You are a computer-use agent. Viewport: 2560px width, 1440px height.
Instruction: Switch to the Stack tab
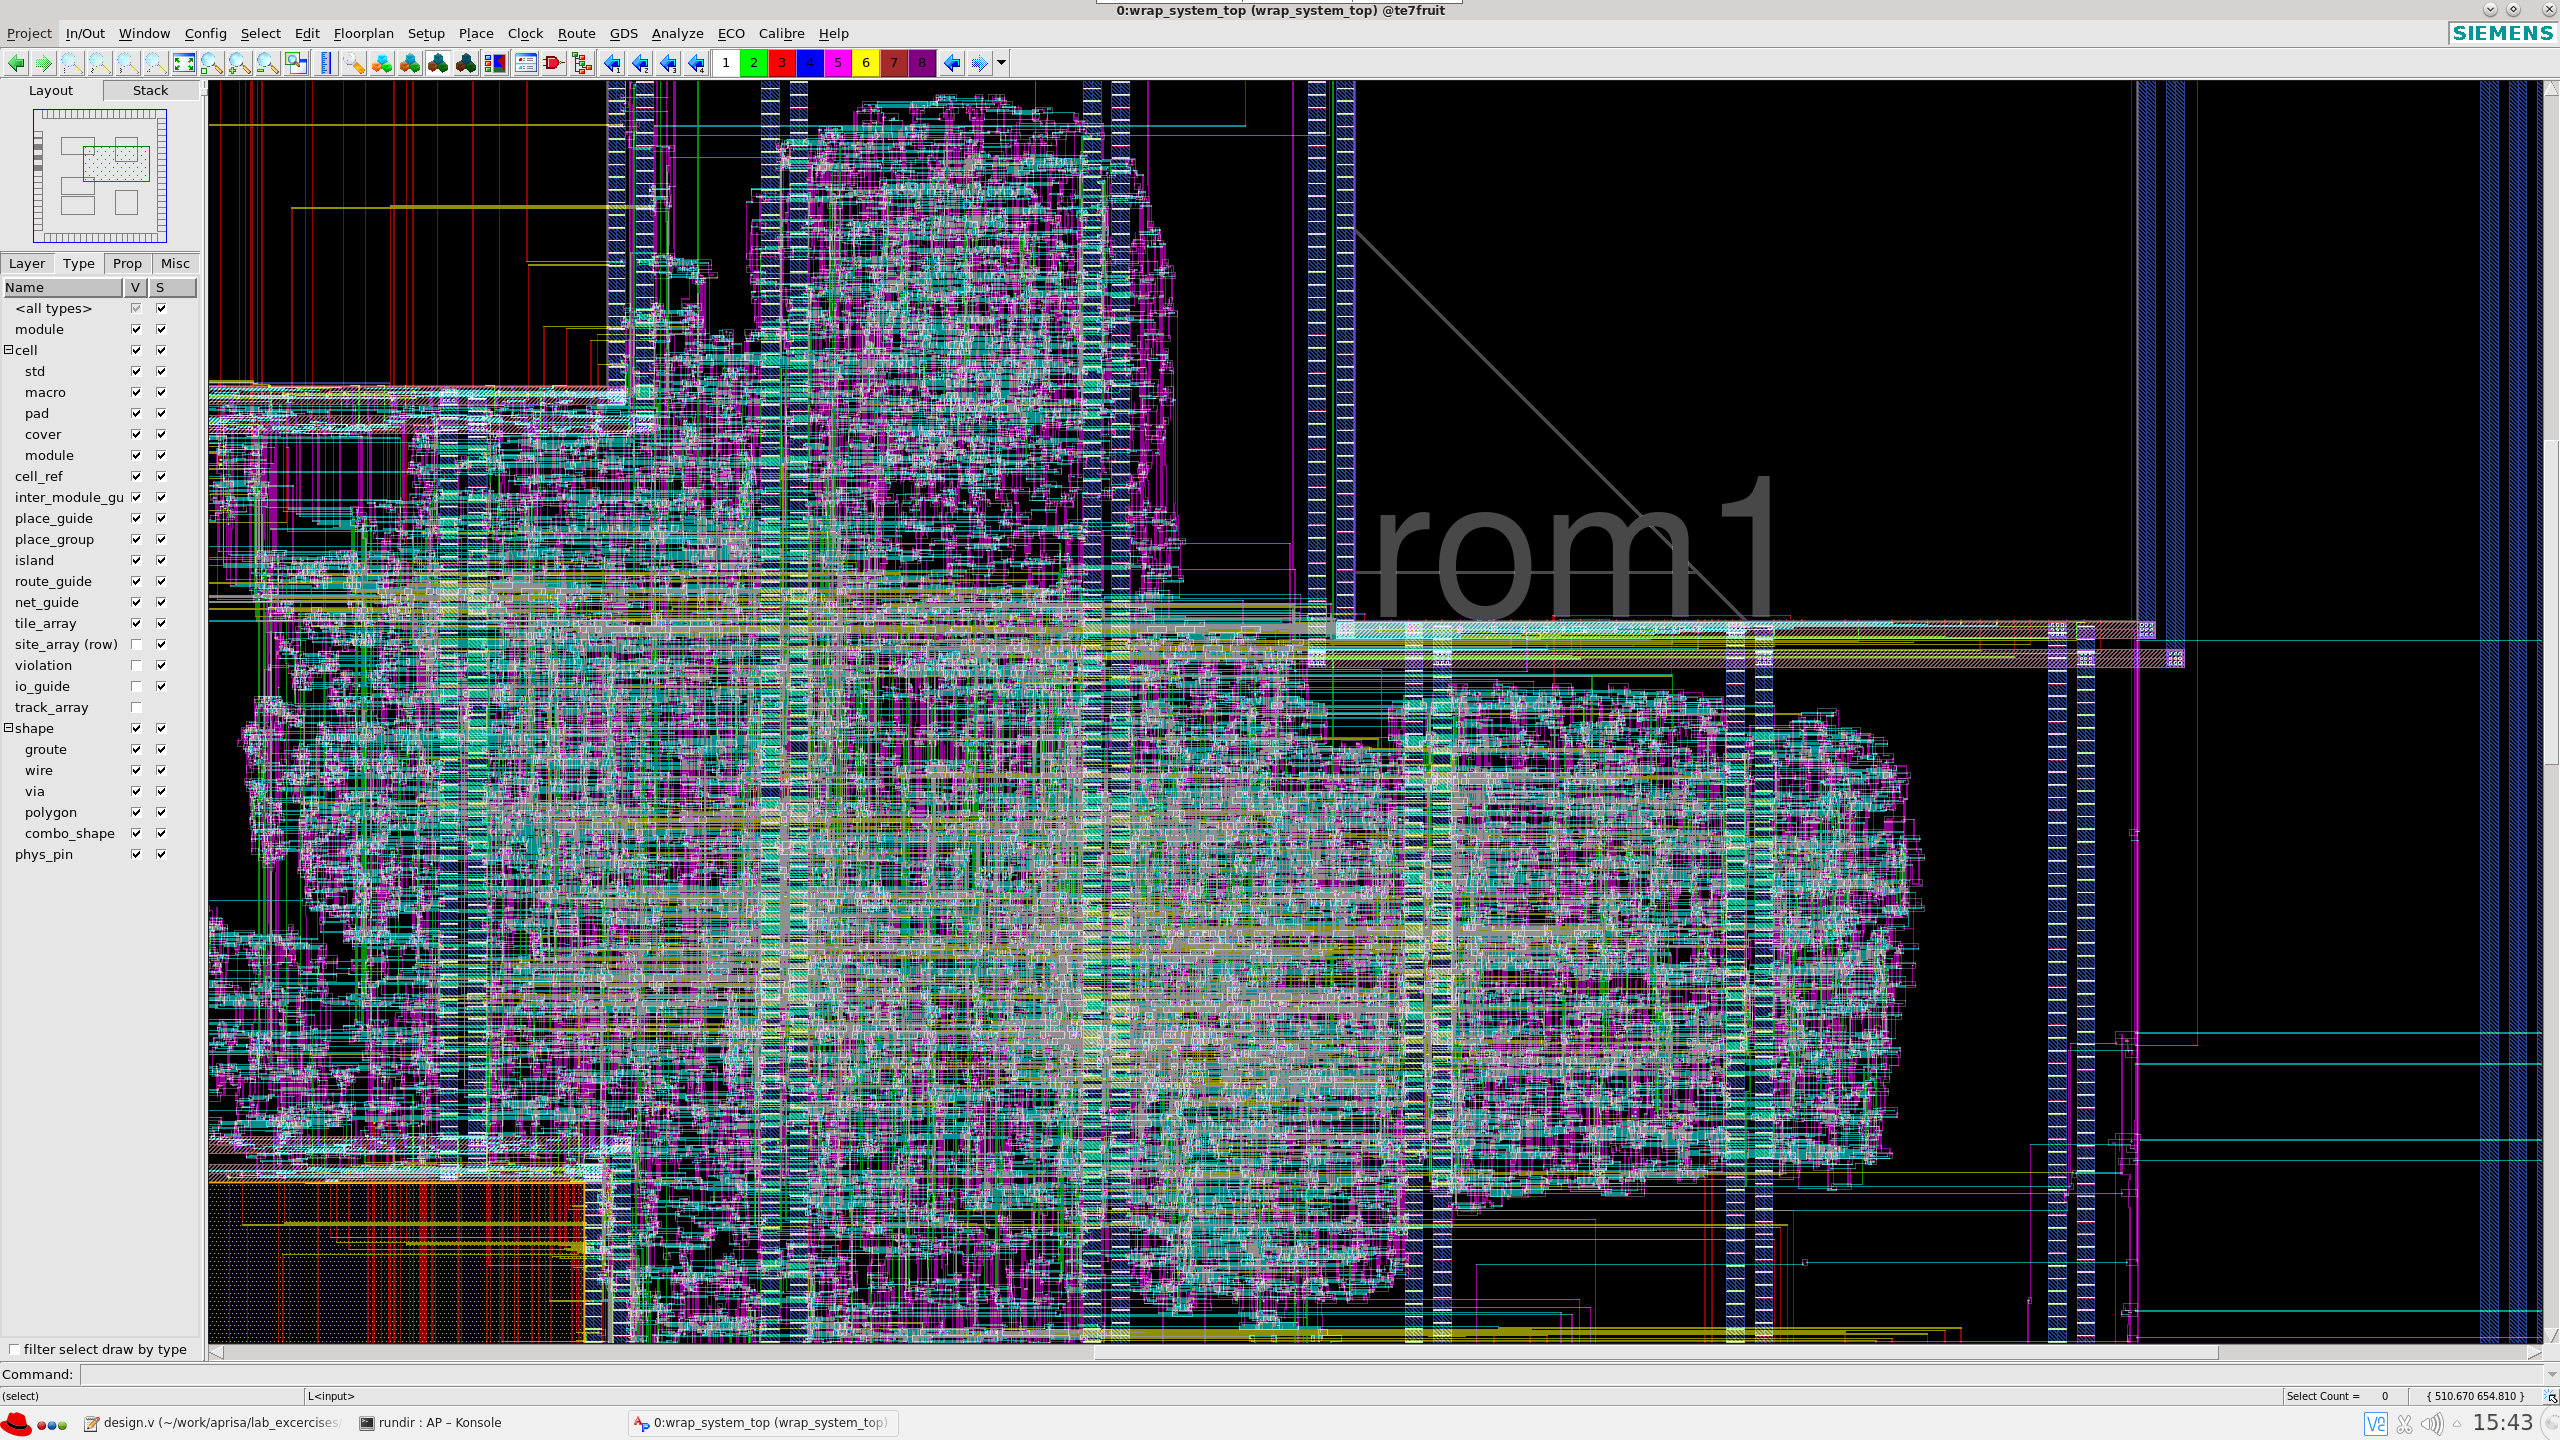tap(150, 90)
